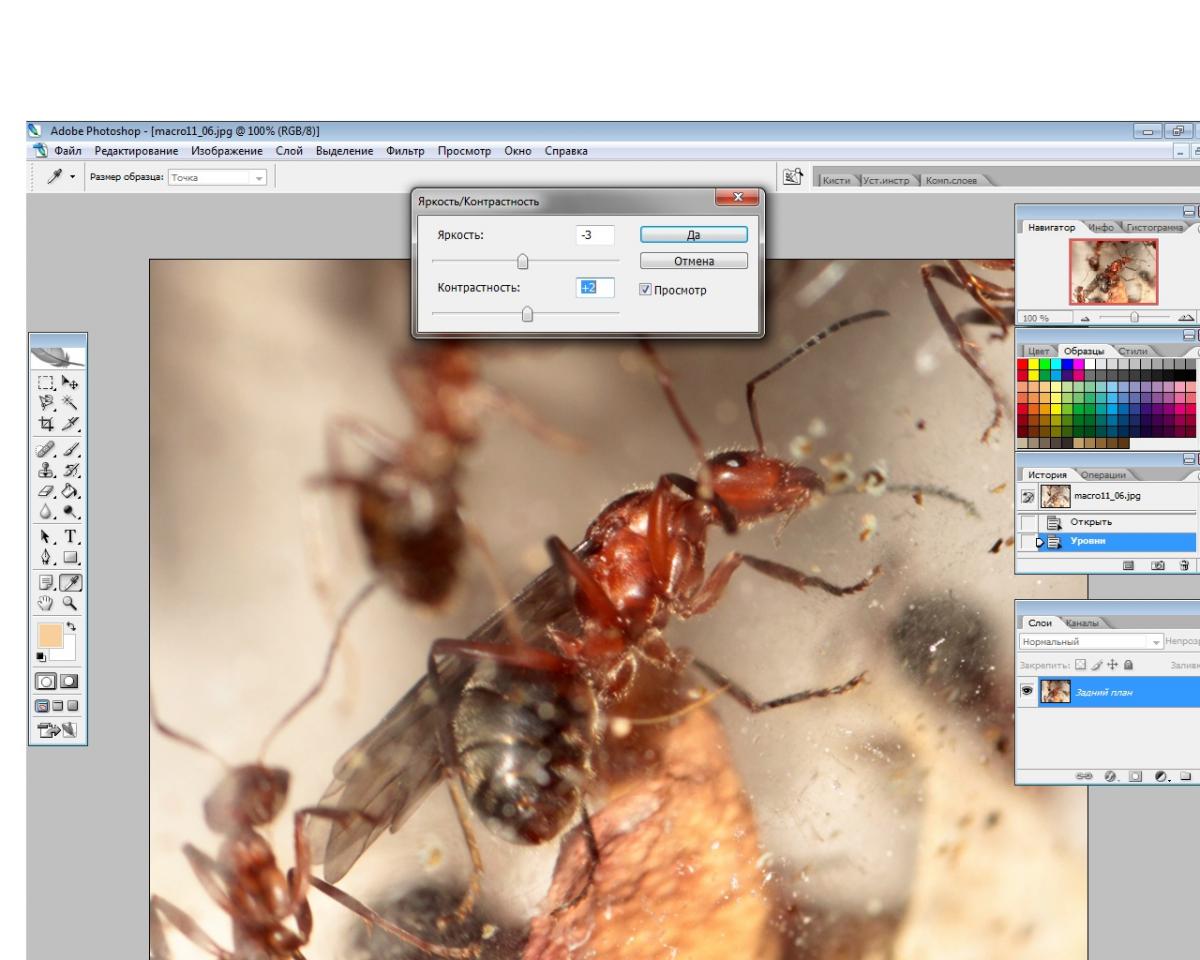The width and height of the screenshot is (1200, 960).
Task: Swap foreground and background colors
Action: pyautogui.click(x=72, y=627)
